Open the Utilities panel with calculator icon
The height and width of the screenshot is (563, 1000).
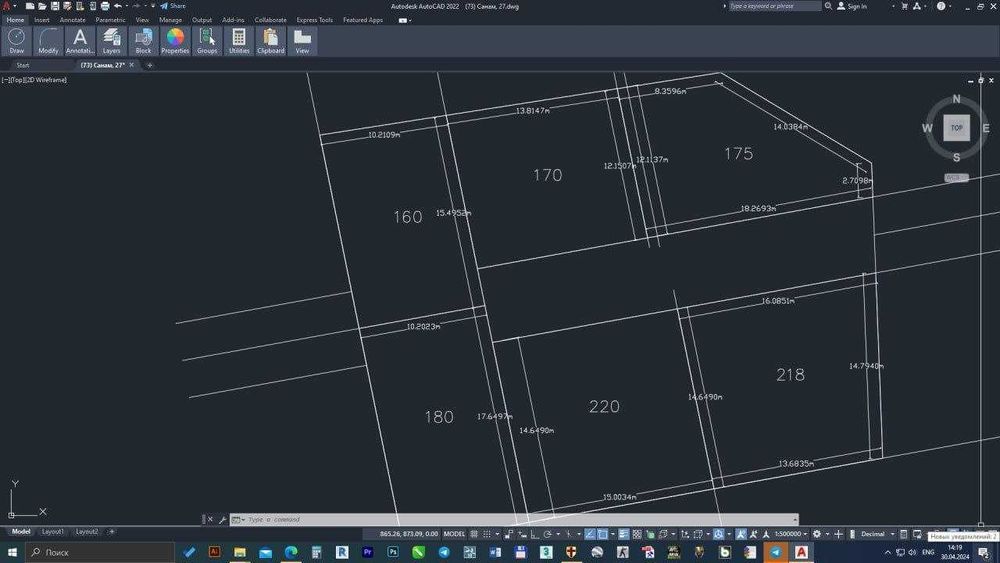(239, 40)
